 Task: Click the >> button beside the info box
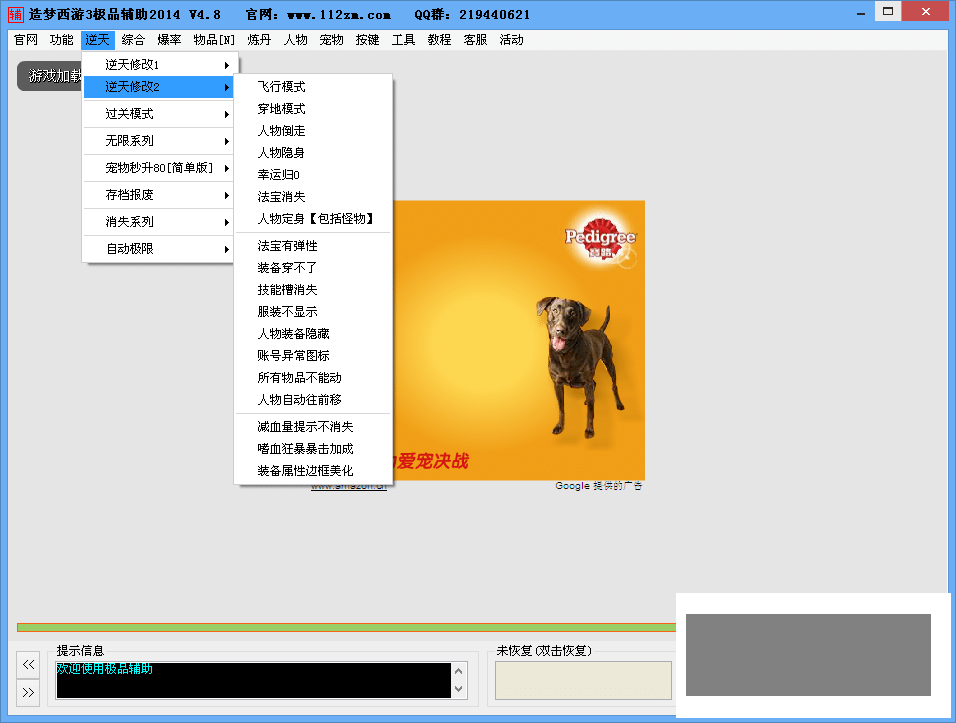(x=28, y=692)
